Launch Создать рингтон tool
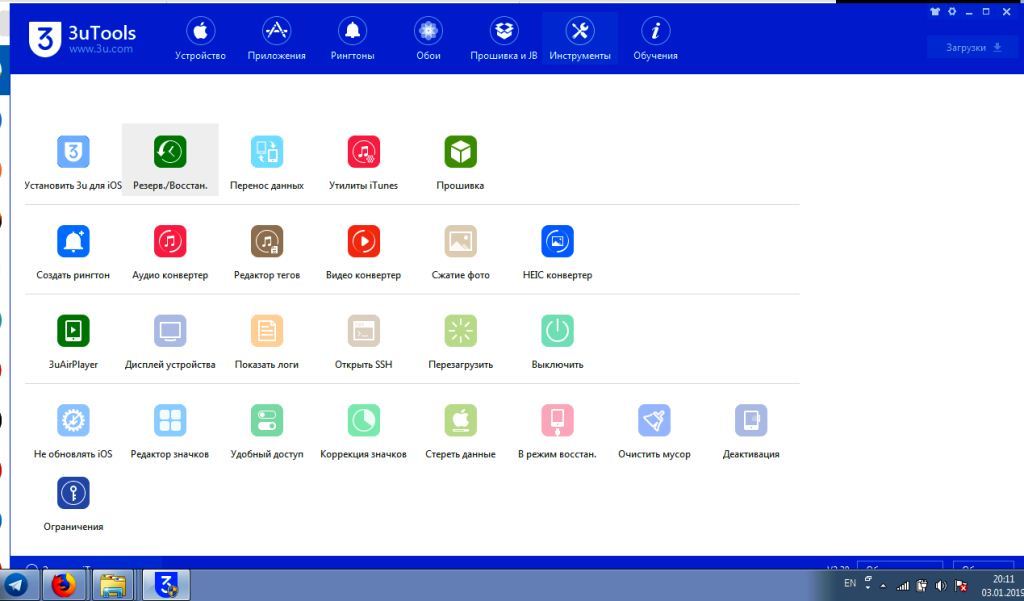 pos(73,253)
